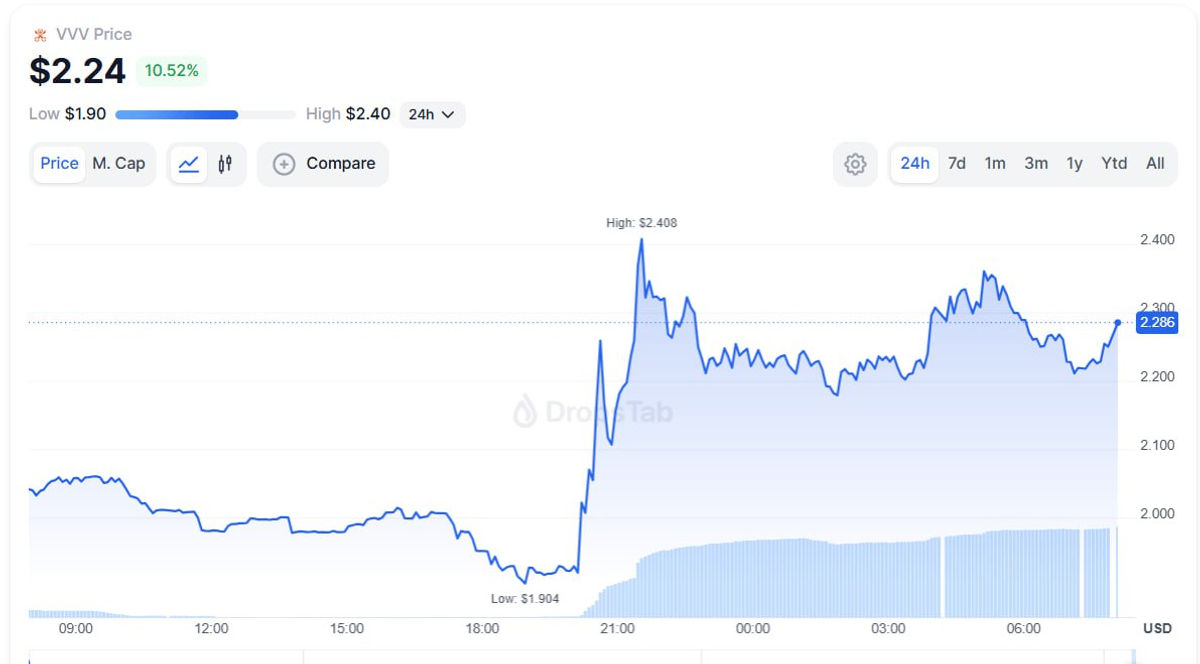Select the 7d timeframe tab
Image resolution: width=1200 pixels, height=664 pixels.
[x=957, y=164]
